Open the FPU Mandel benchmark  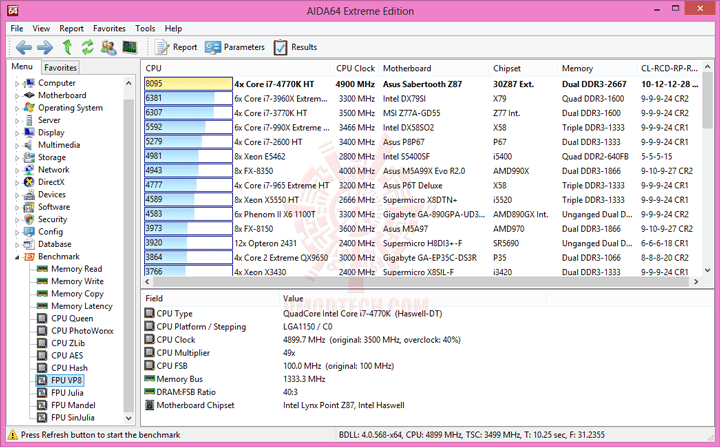(x=73, y=405)
